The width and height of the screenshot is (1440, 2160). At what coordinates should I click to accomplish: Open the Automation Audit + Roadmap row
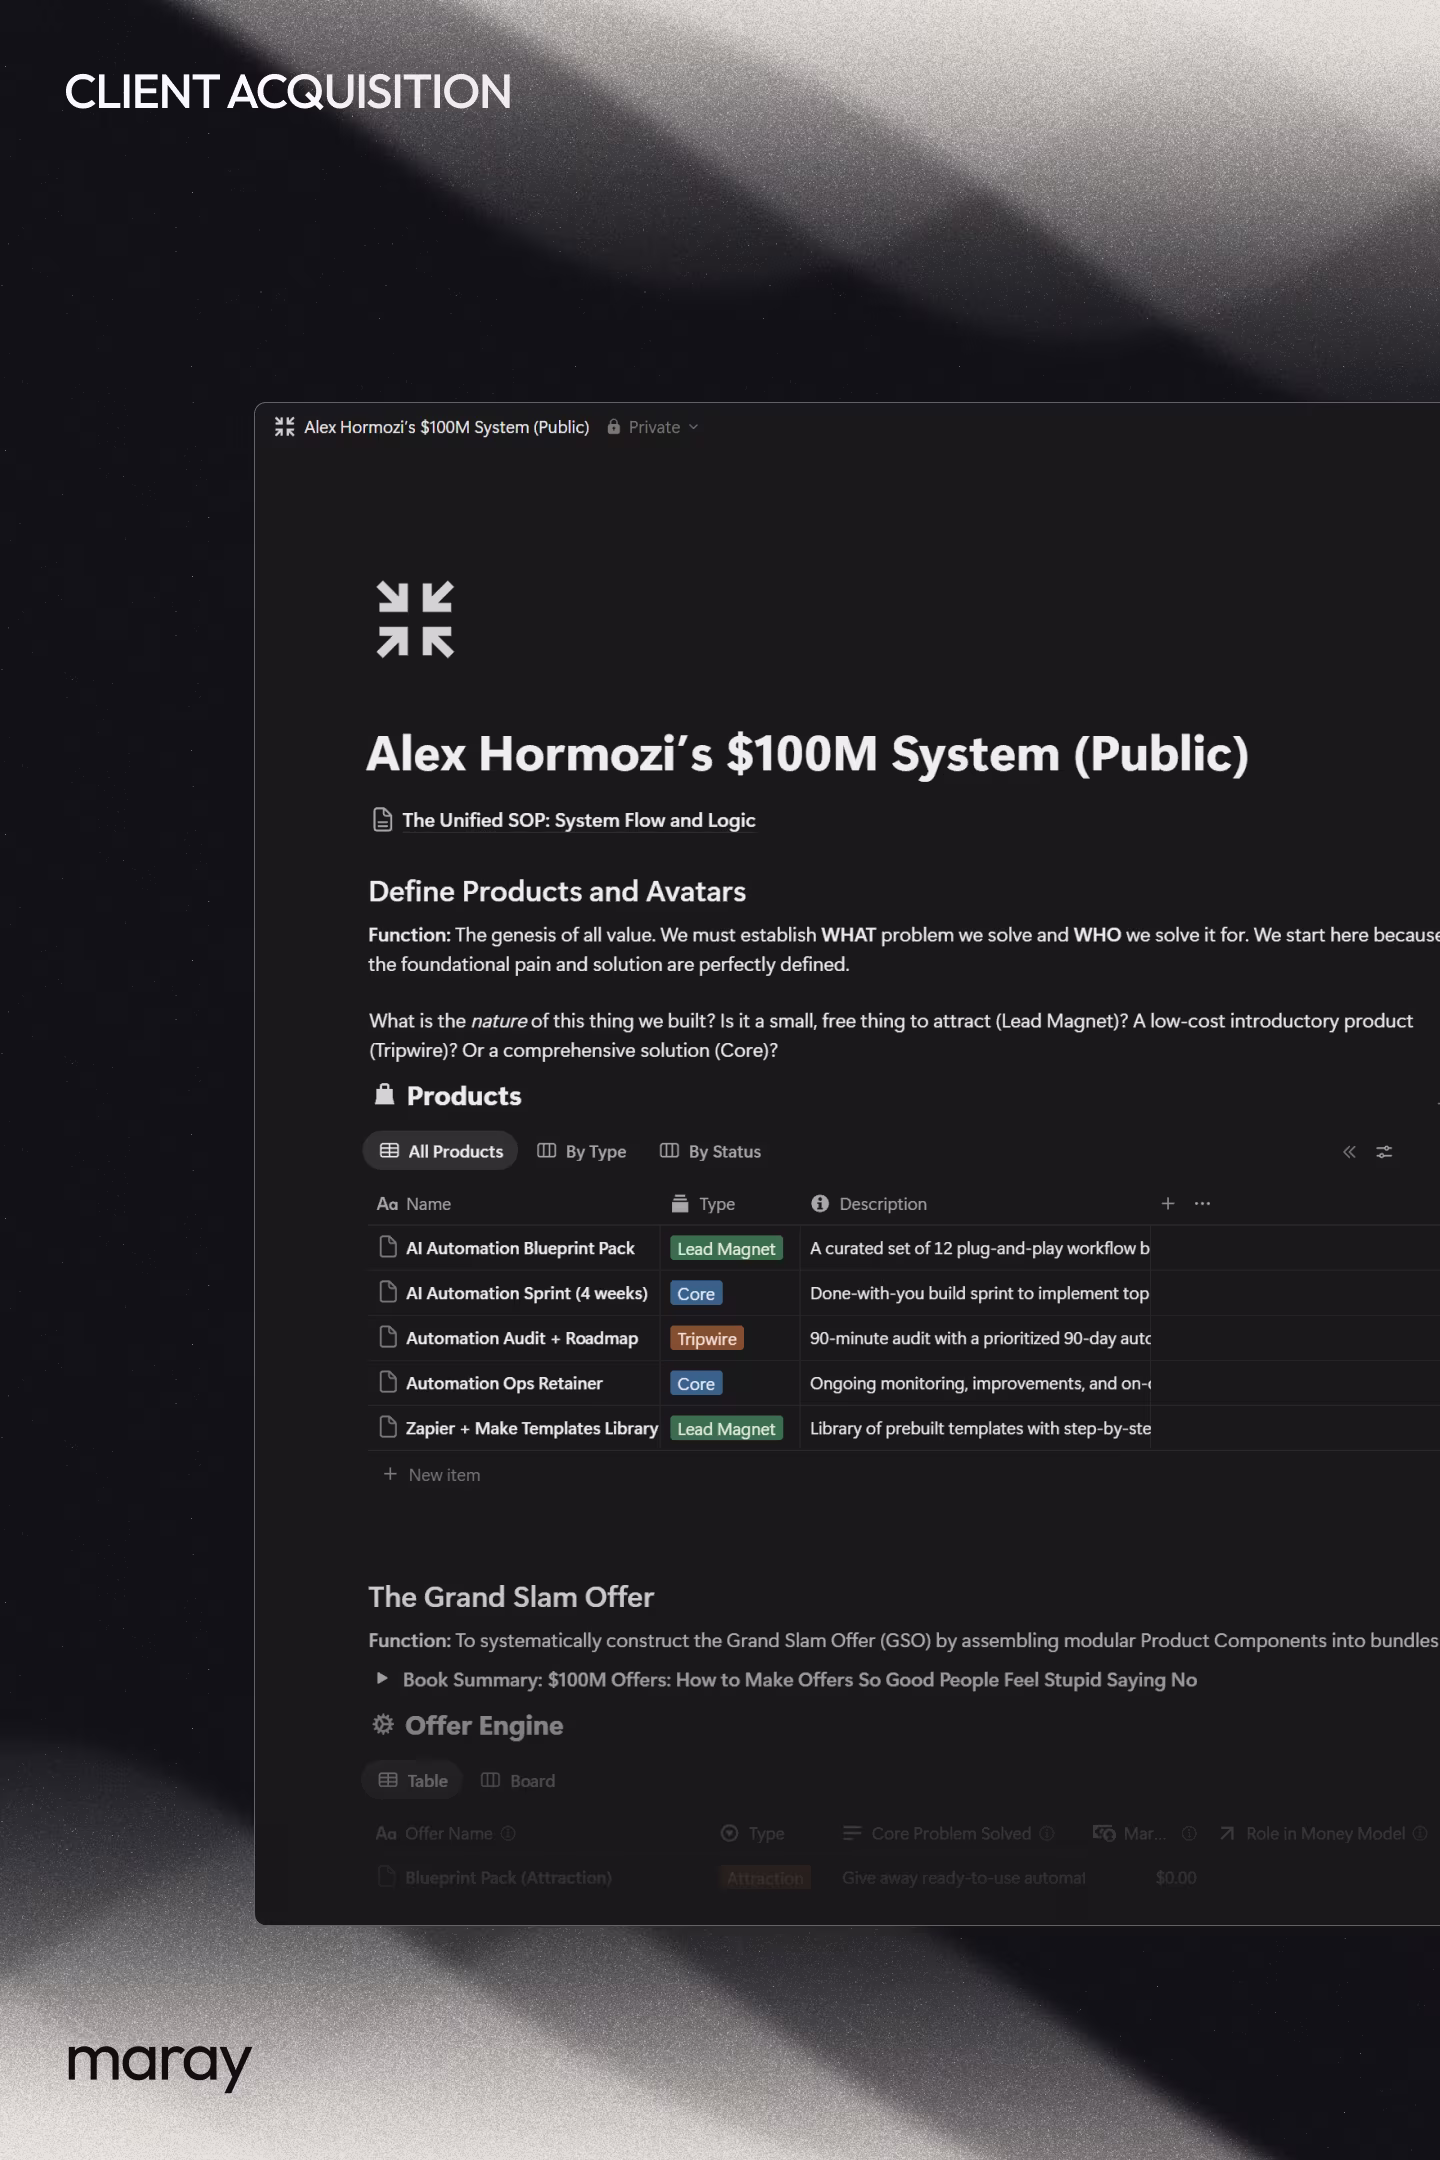522,1338
